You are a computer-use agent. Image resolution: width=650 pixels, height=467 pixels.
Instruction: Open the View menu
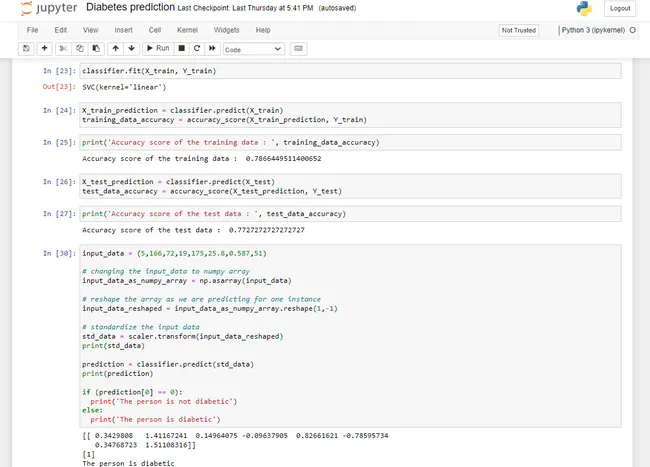[90, 30]
